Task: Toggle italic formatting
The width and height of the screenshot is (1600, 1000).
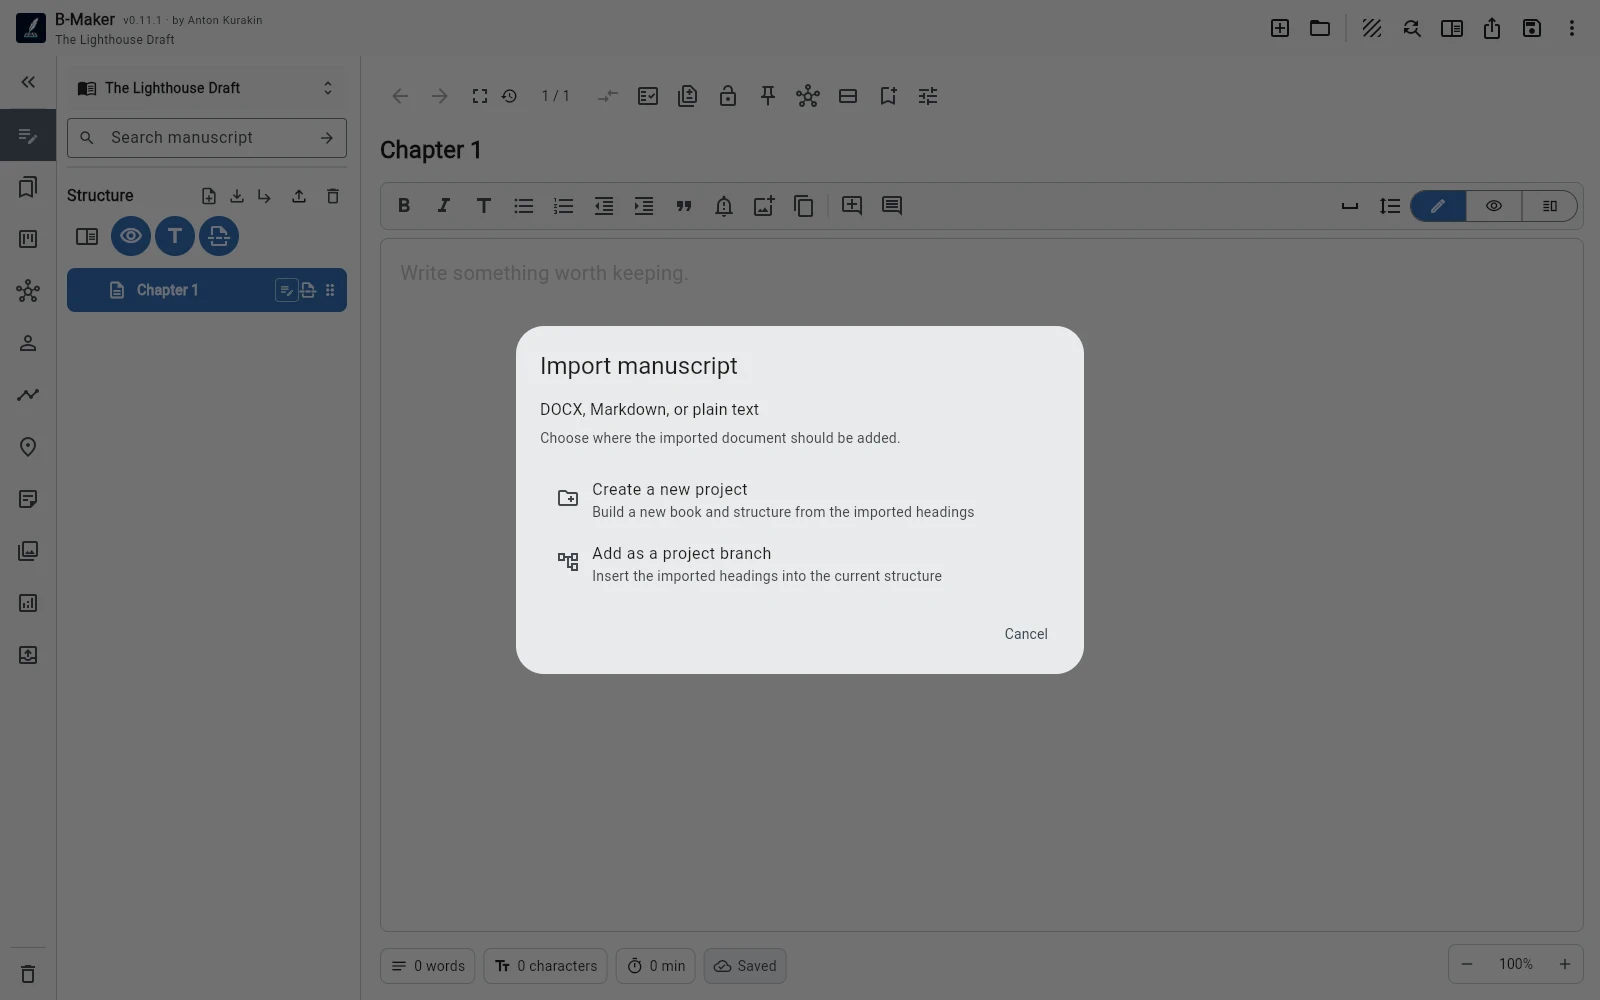Action: (444, 206)
